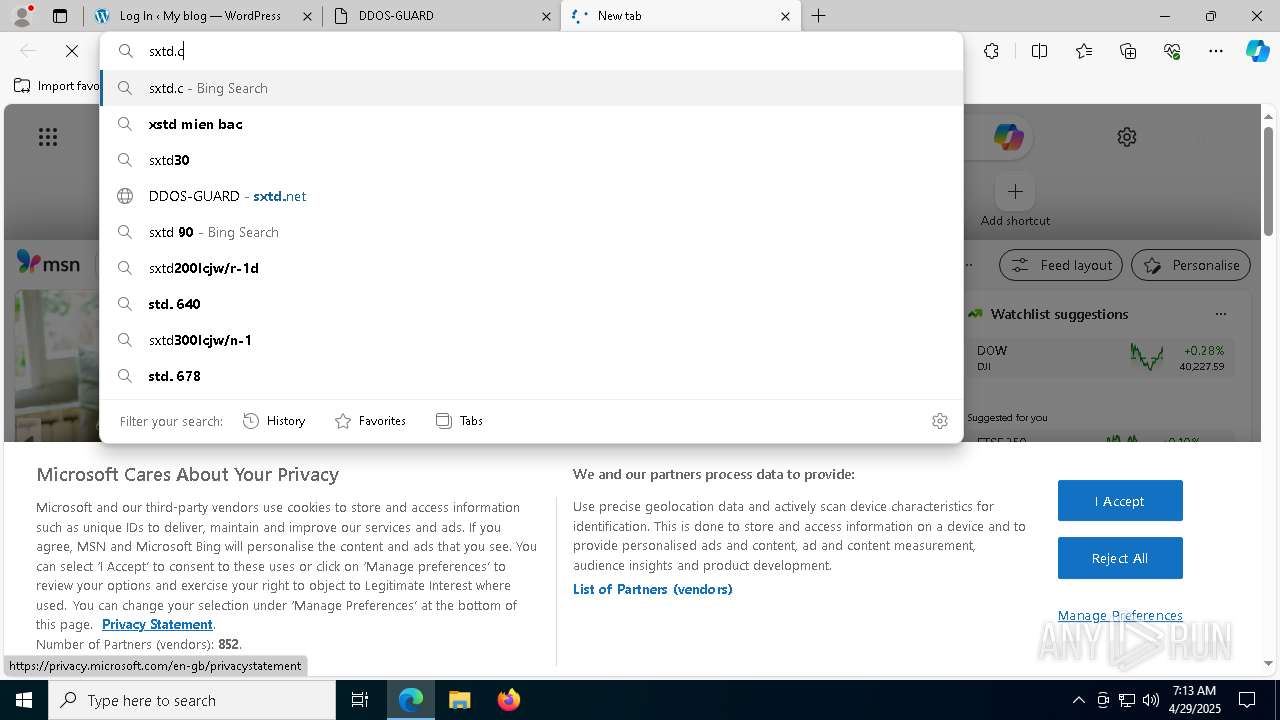This screenshot has height=720, width=1280.
Task: Open new tab page settings gear
Action: click(1127, 137)
